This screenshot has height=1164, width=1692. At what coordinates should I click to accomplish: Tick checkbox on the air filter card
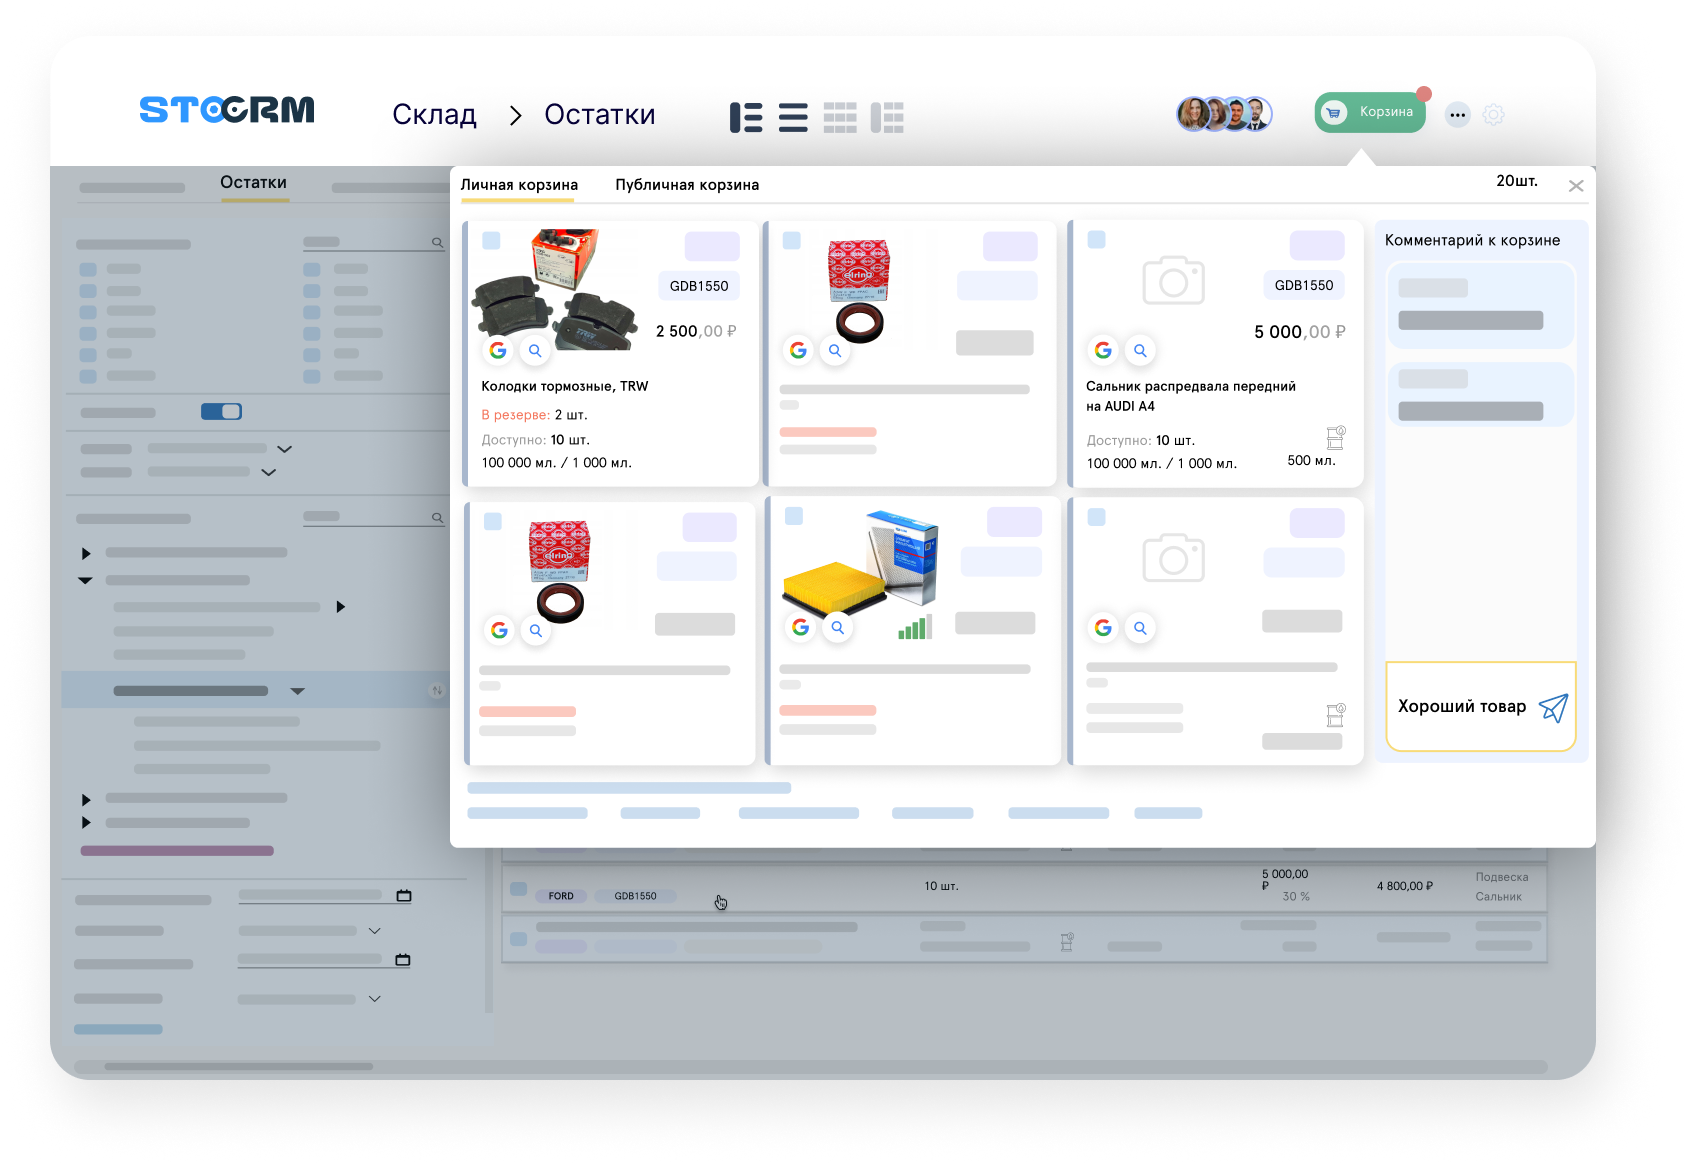click(794, 516)
